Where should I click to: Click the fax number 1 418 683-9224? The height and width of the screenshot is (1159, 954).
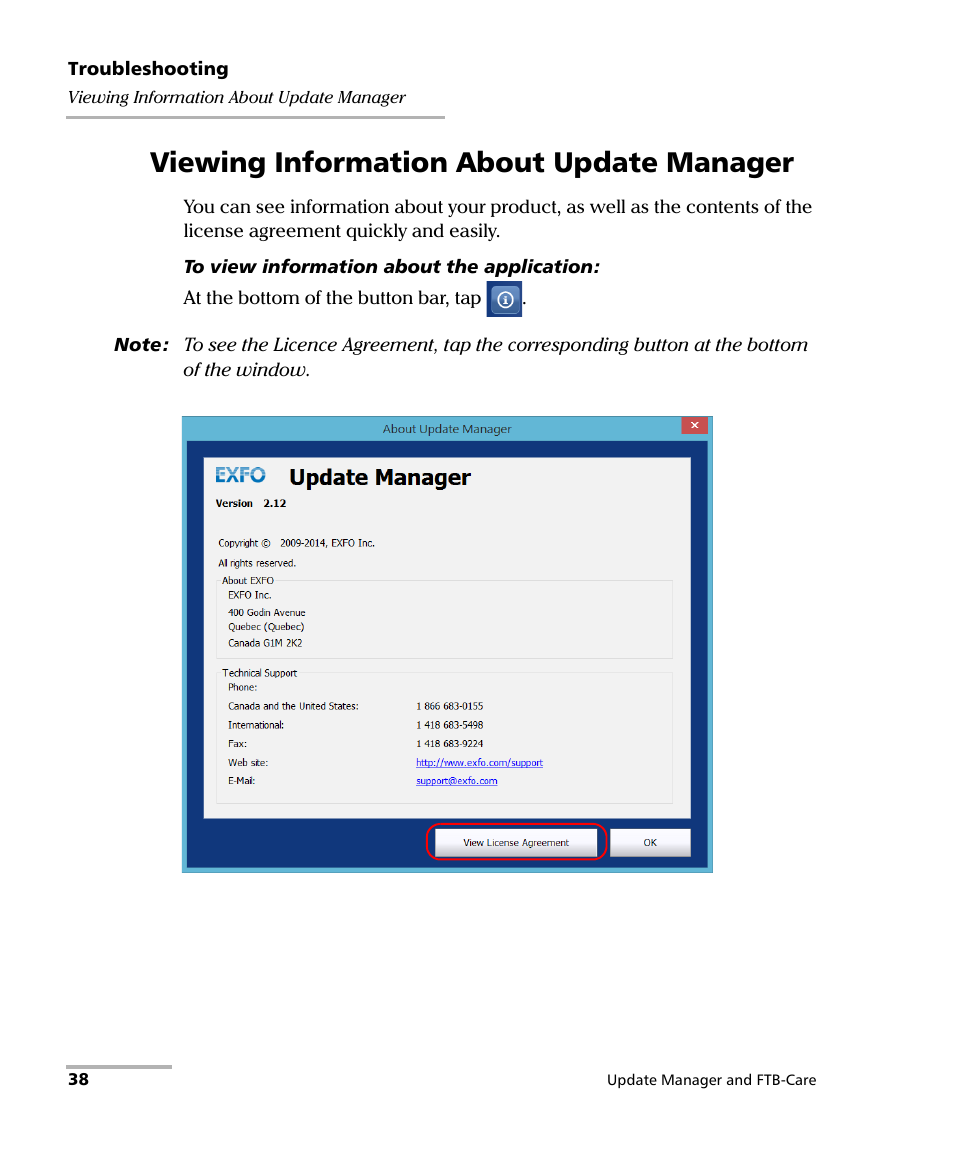(449, 744)
